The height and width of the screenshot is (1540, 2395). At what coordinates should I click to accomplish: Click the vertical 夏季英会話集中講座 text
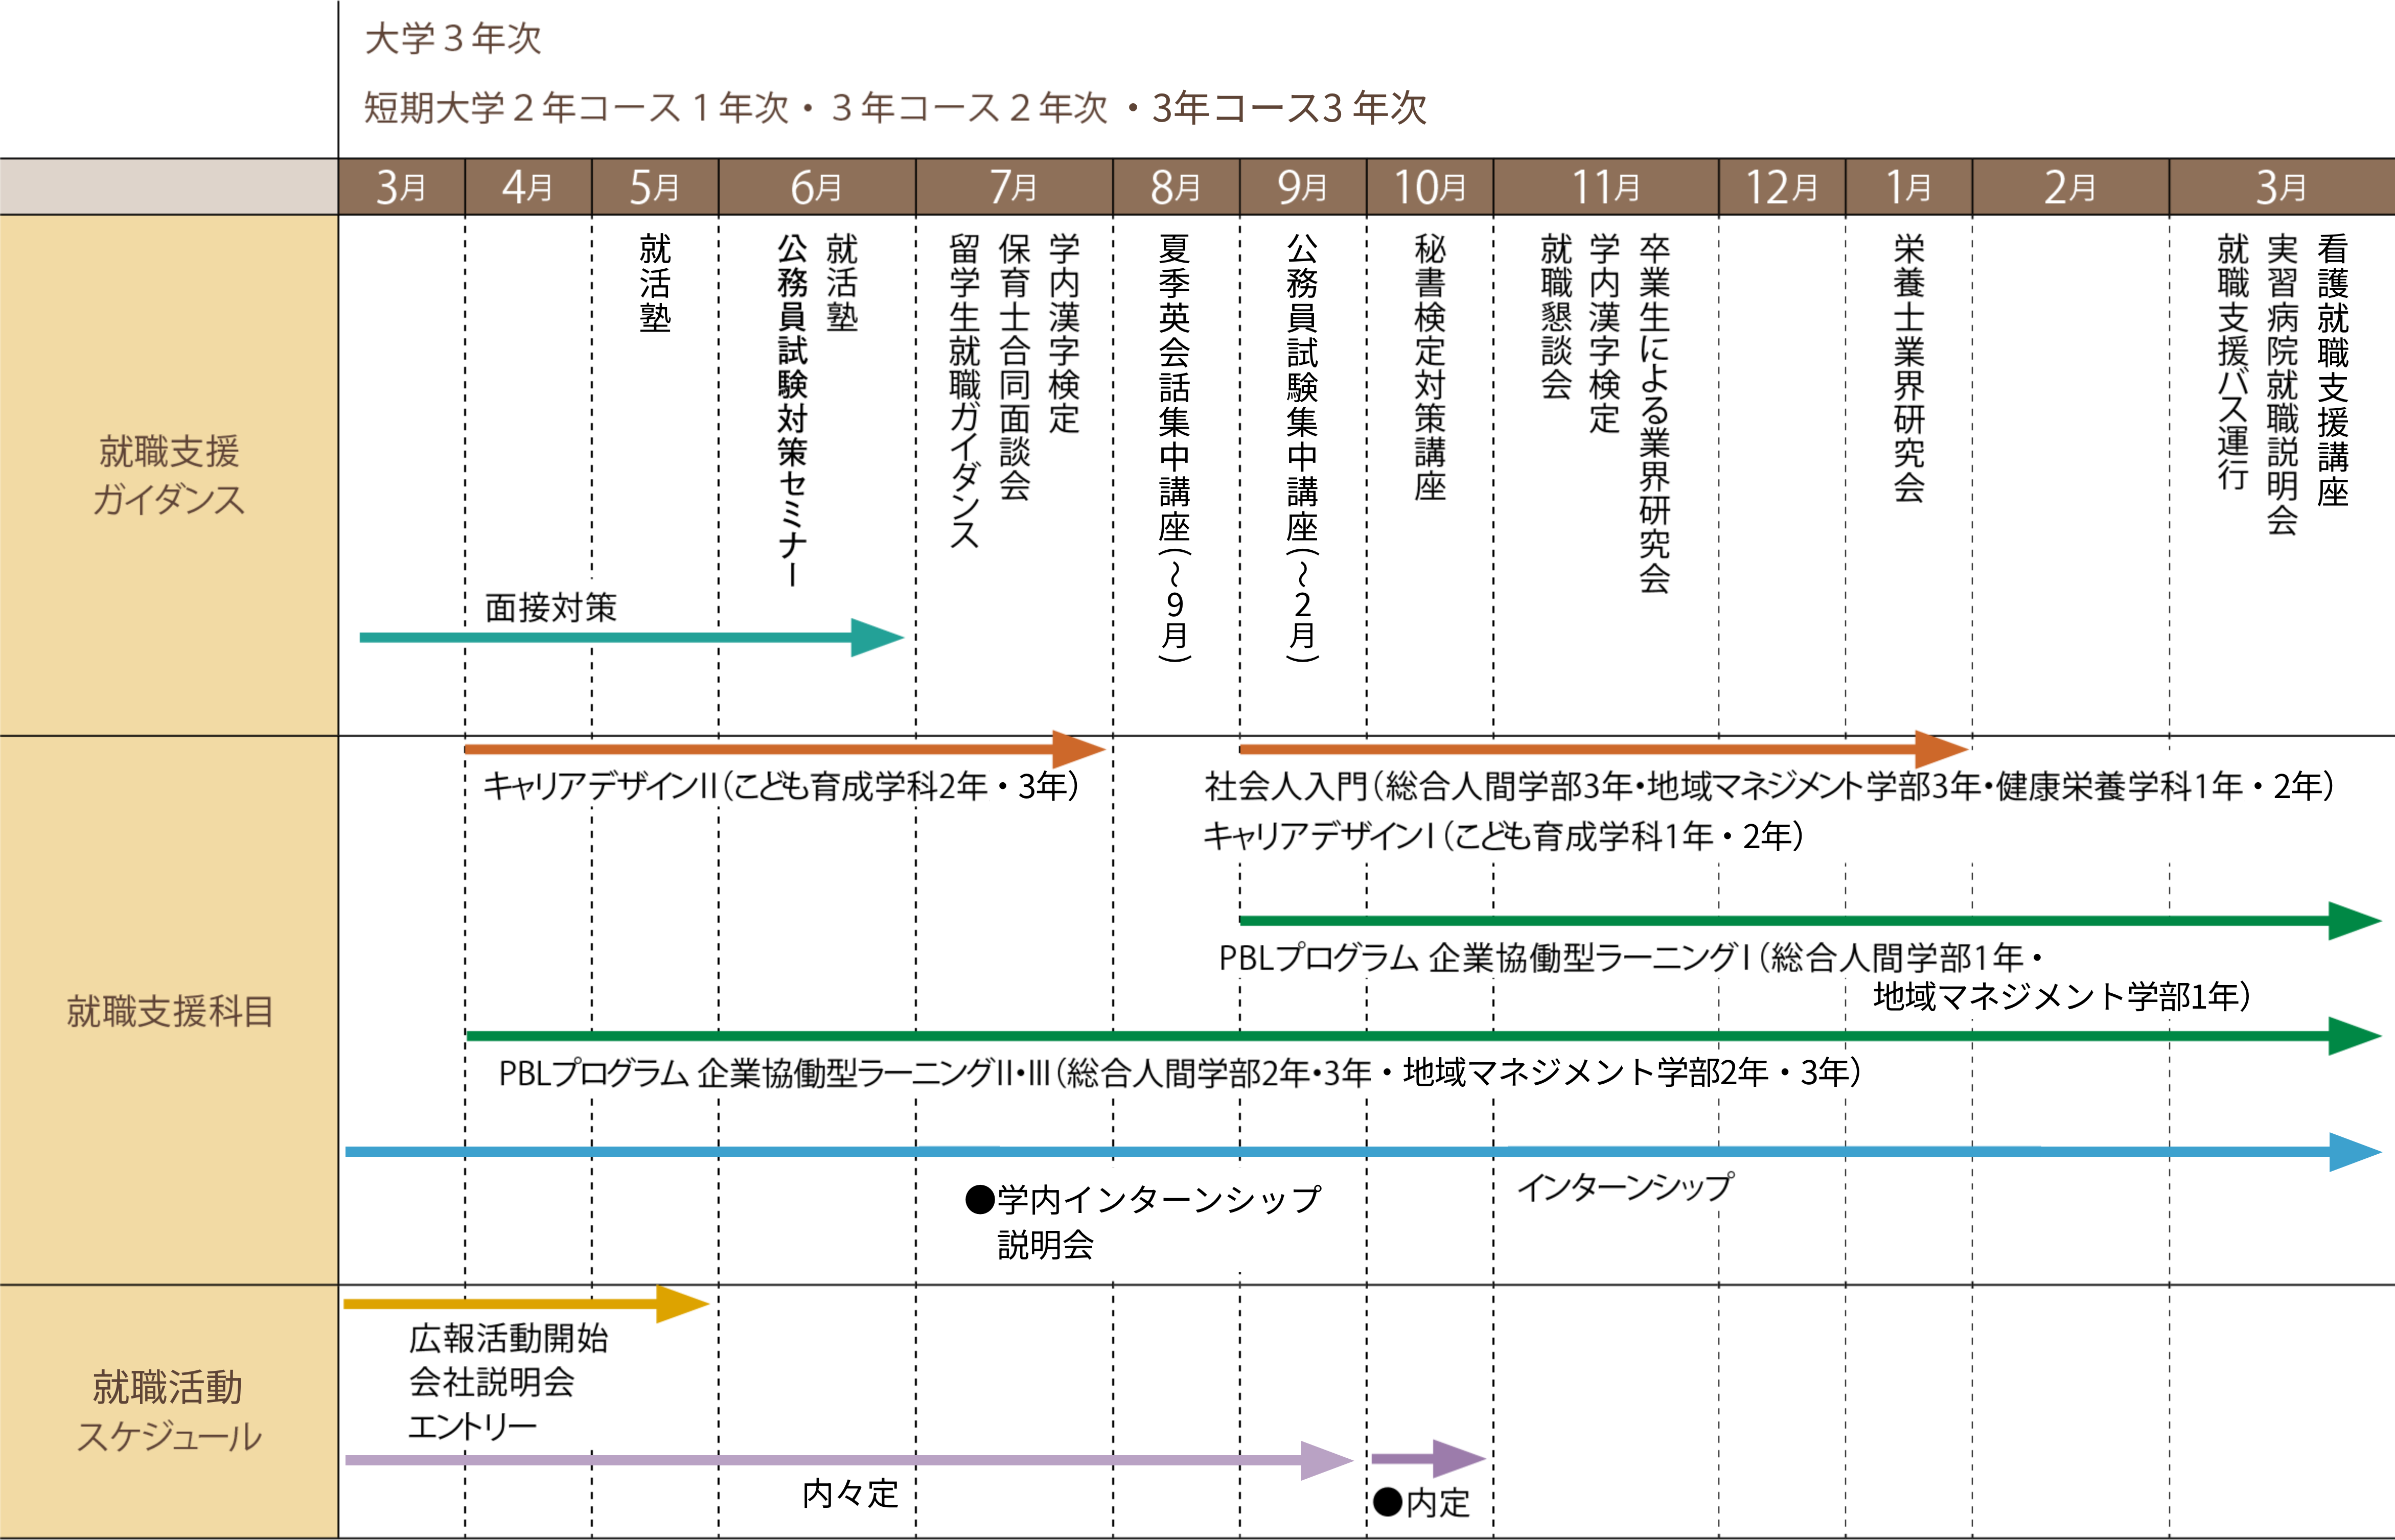tap(1175, 447)
